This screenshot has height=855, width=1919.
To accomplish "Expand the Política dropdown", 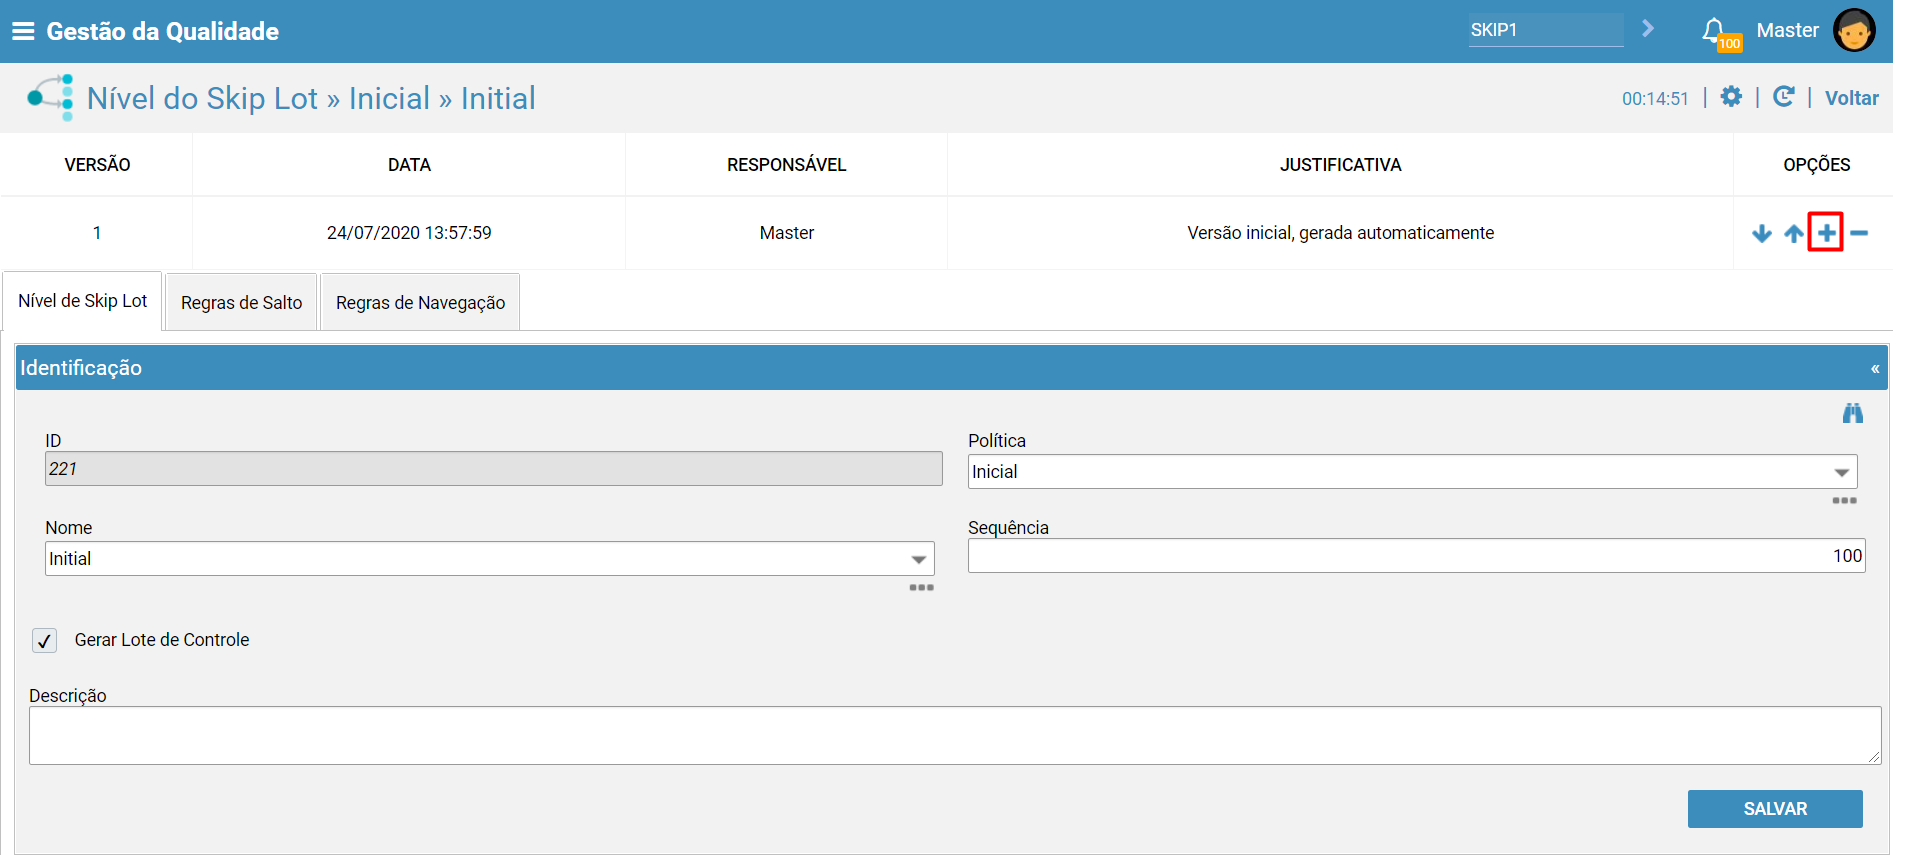I will coord(1841,472).
